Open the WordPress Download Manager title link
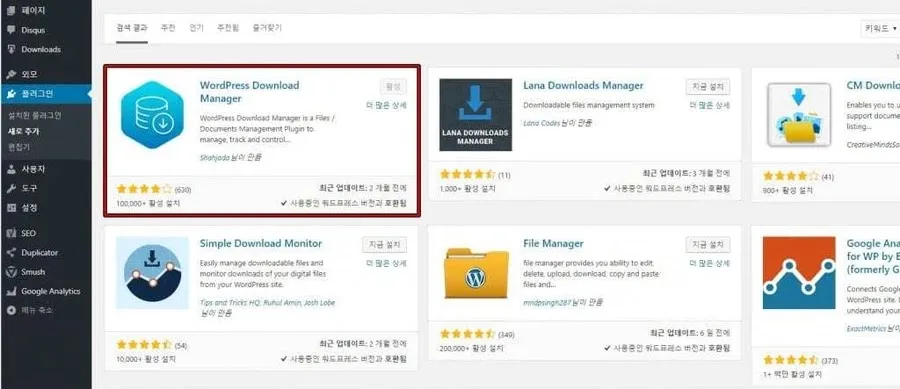 [249, 92]
